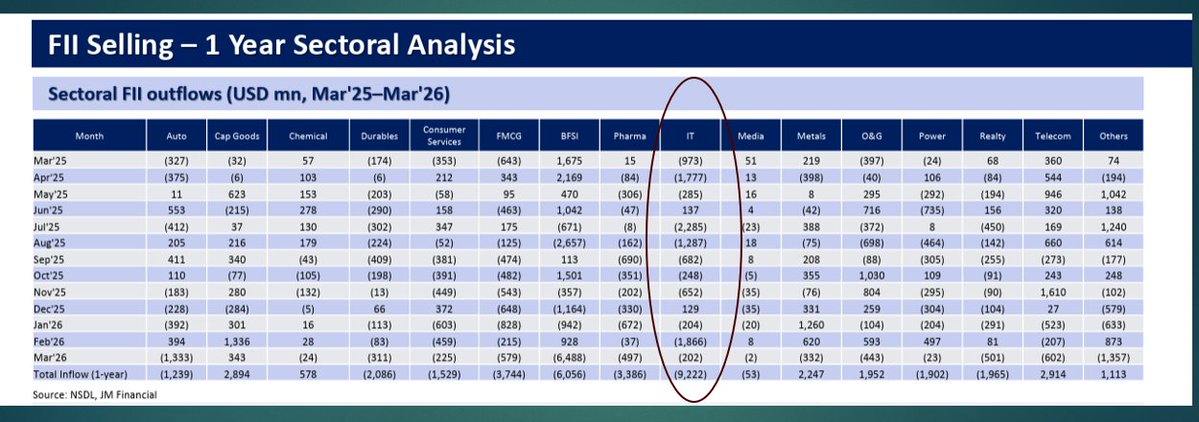This screenshot has height=422, width=1199.
Task: Click the slide title FII Selling – 1 Year Sectoral Analysis
Action: 281,45
